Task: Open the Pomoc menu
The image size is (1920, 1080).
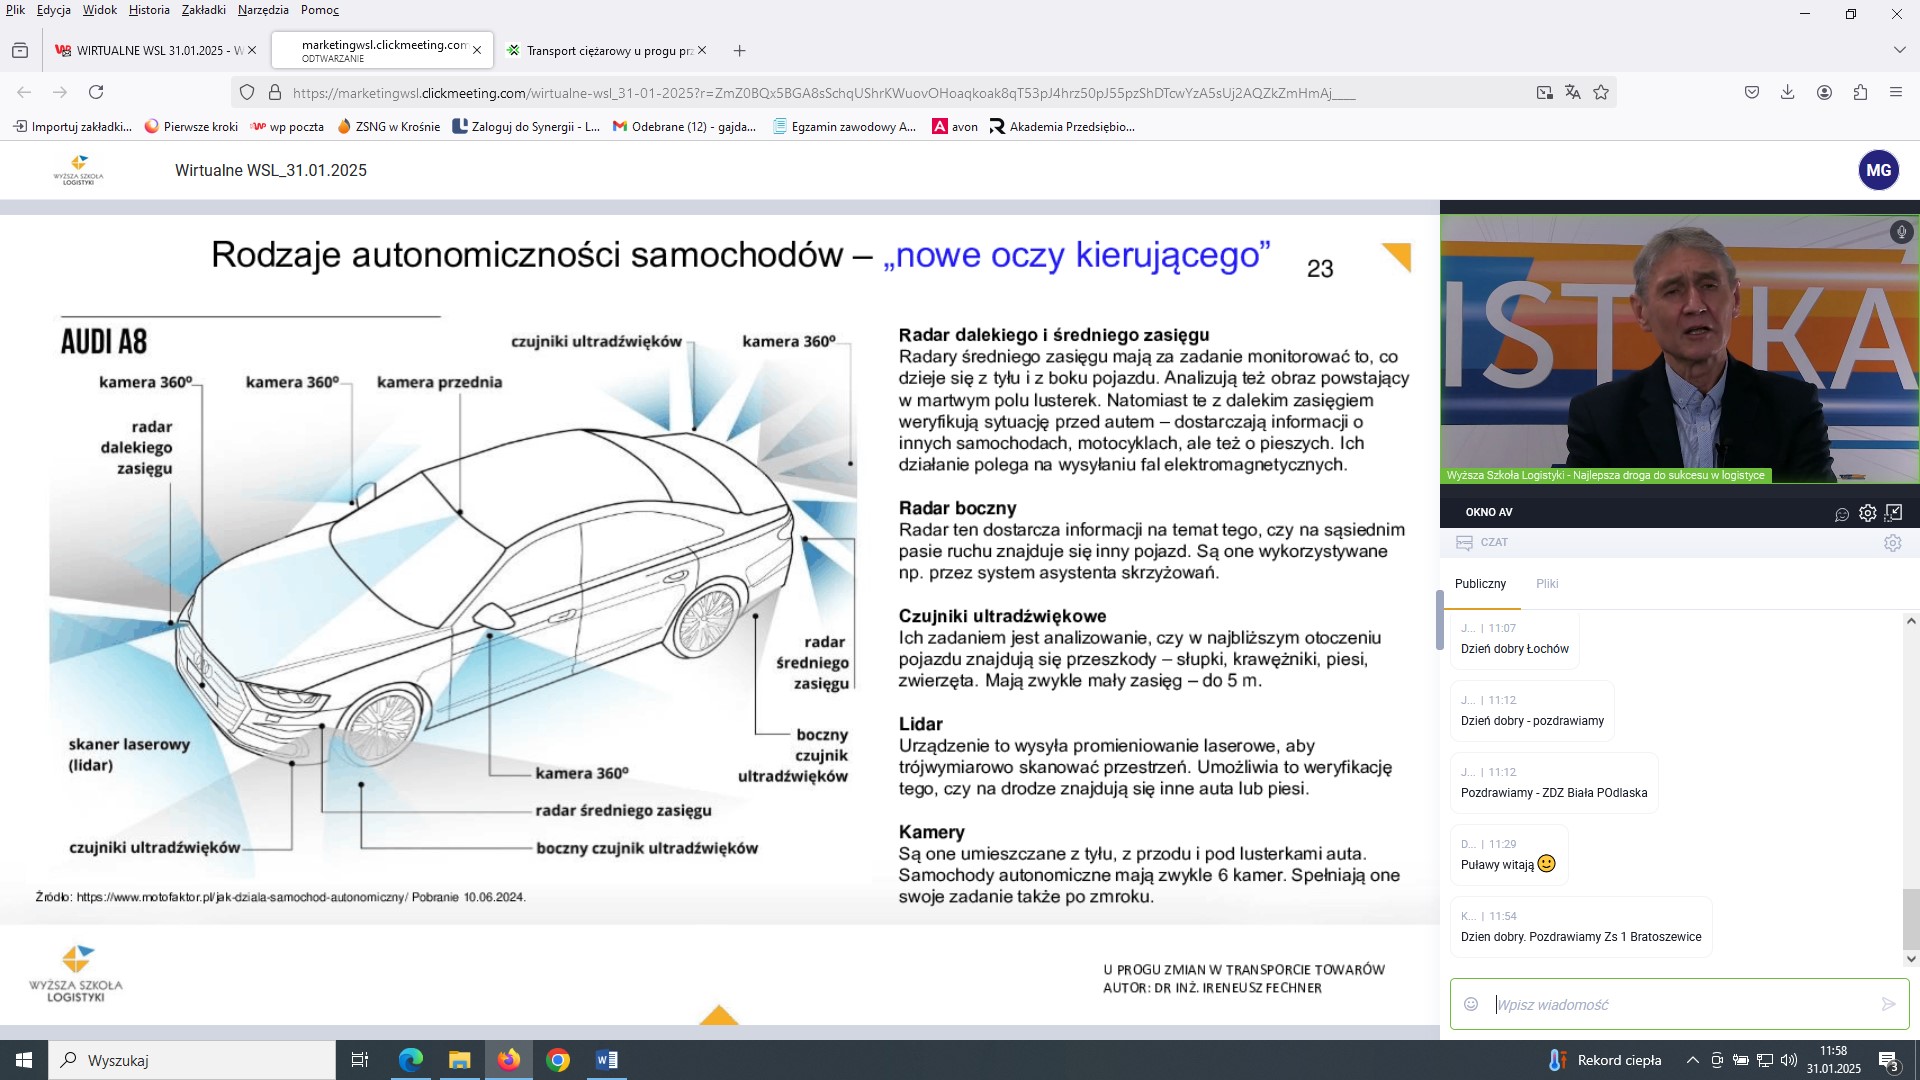Action: (x=320, y=10)
